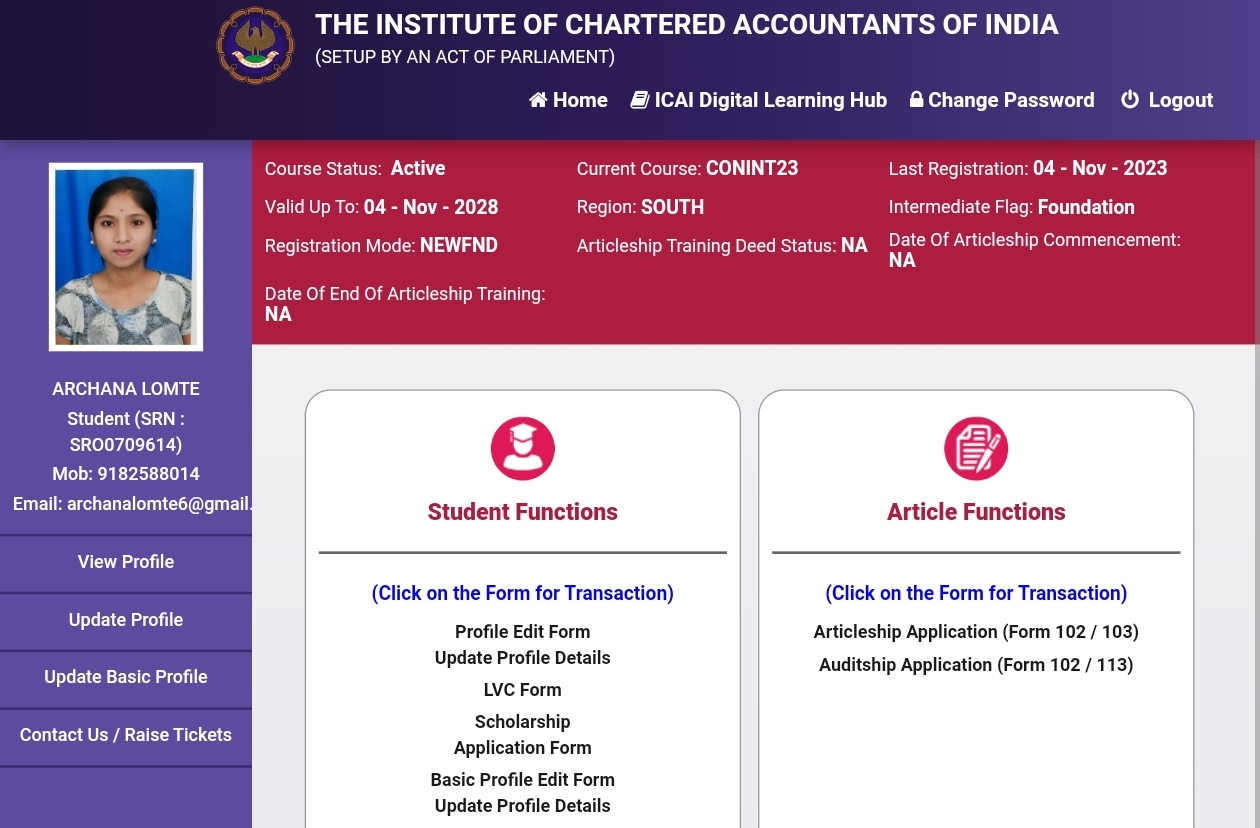Click the Article Functions document icon
Image resolution: width=1260 pixels, height=828 pixels.
976,448
